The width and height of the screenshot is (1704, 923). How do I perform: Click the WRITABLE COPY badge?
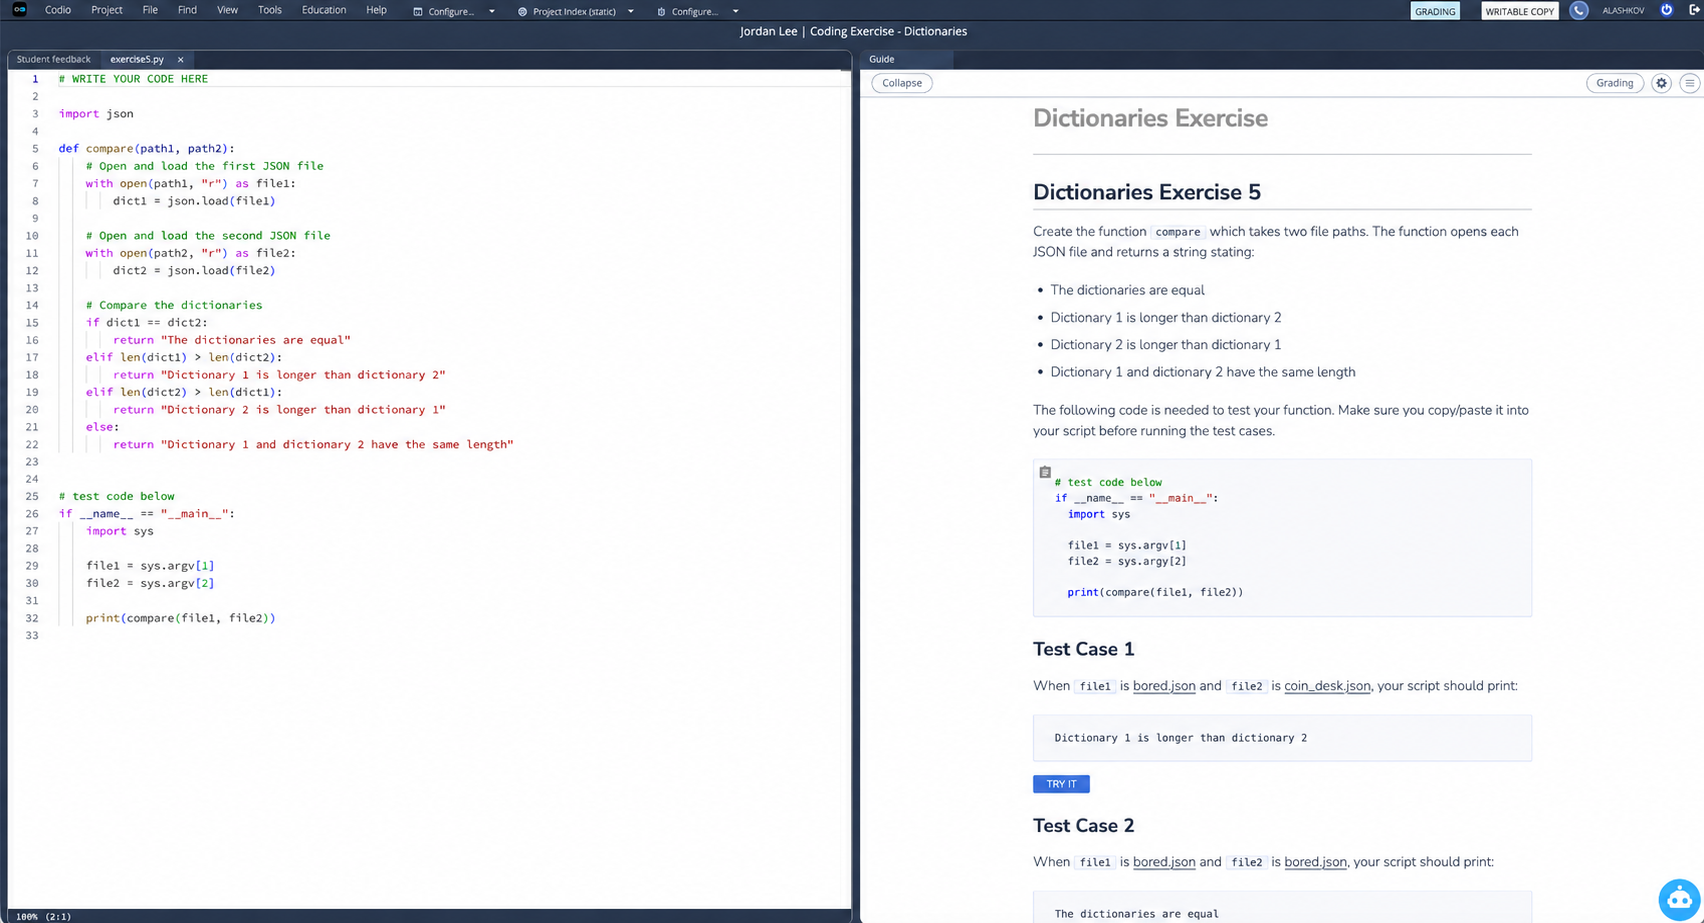[1519, 11]
